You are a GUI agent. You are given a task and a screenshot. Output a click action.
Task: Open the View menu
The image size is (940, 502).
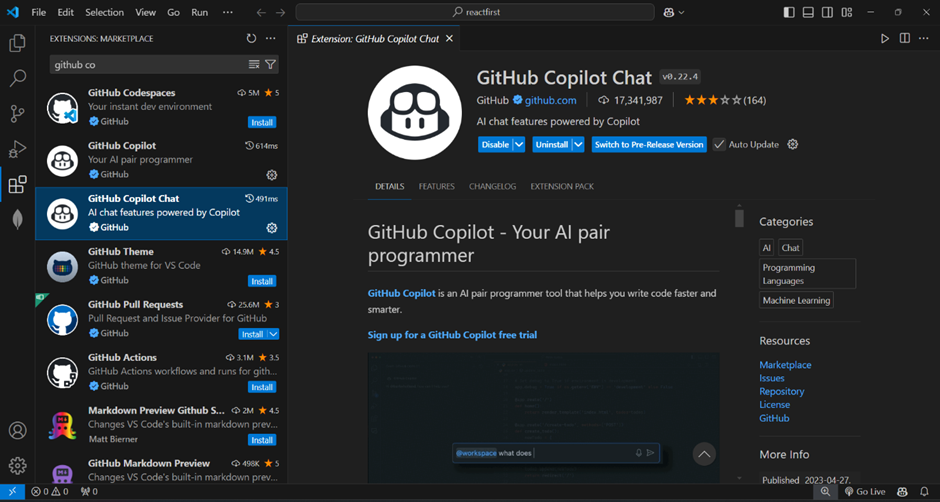tap(146, 12)
